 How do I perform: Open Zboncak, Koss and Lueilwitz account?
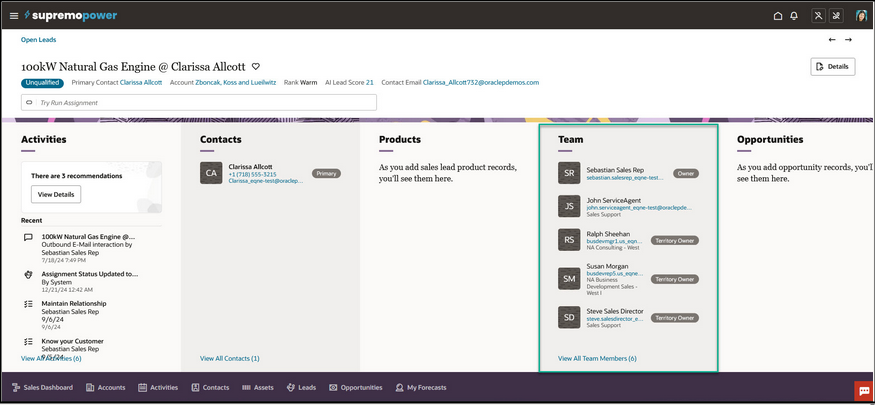click(x=235, y=83)
